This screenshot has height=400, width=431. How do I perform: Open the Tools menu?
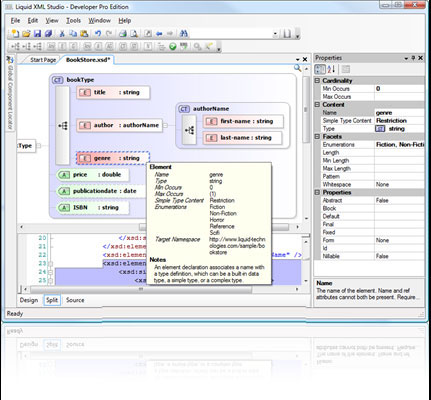73,21
